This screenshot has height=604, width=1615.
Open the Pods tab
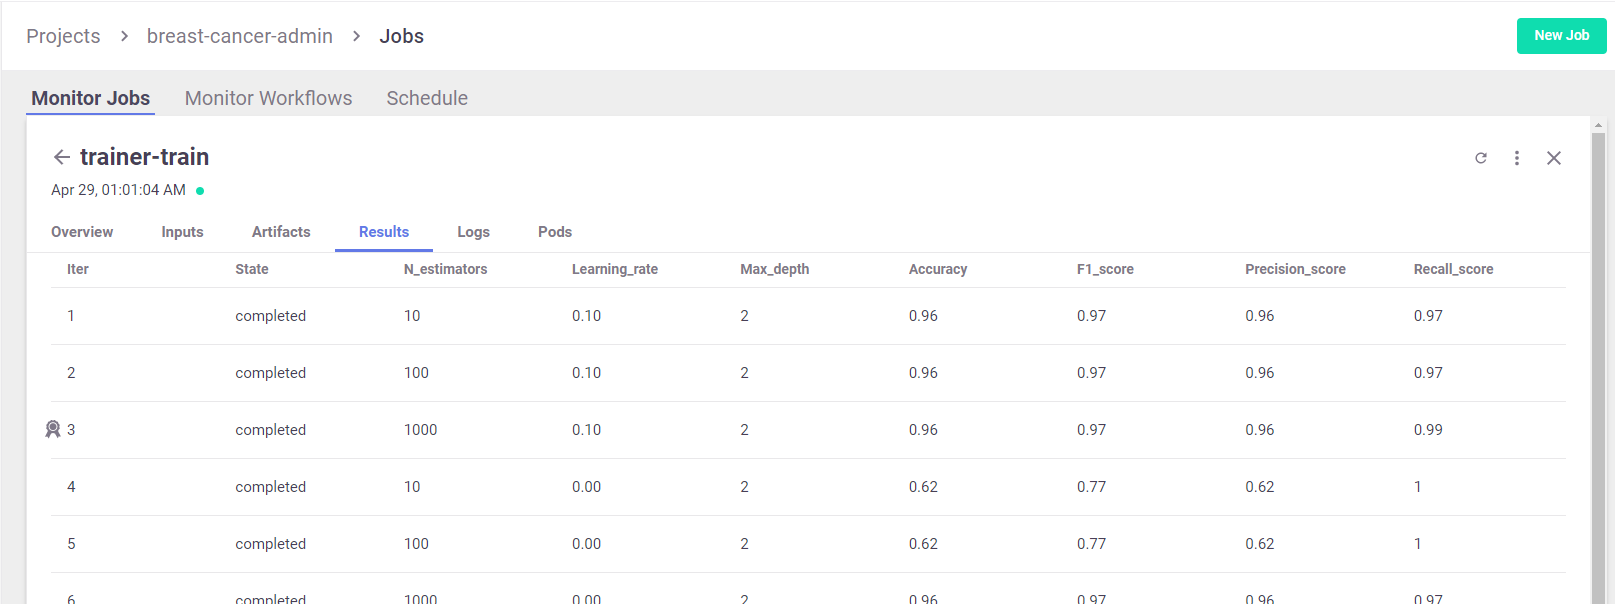point(555,232)
